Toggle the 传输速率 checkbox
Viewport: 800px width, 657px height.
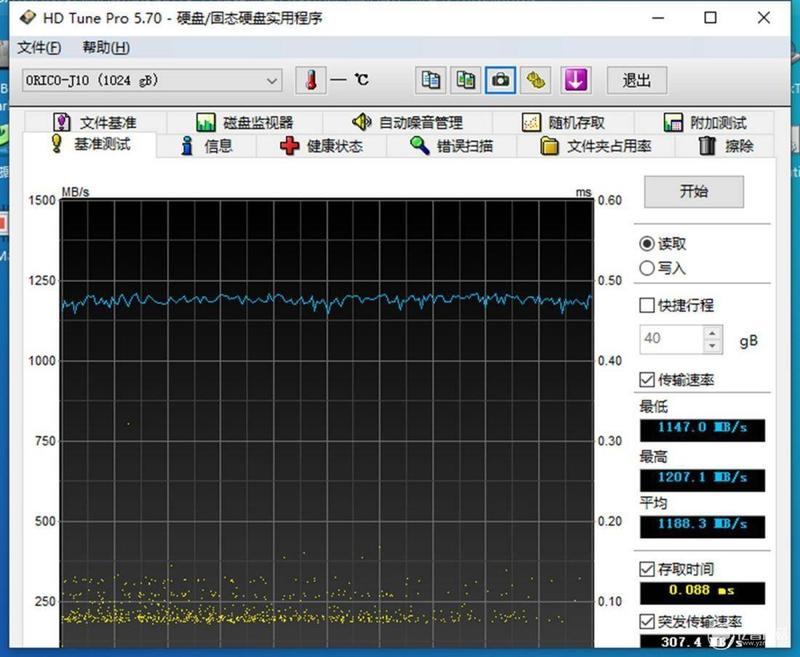pos(647,380)
